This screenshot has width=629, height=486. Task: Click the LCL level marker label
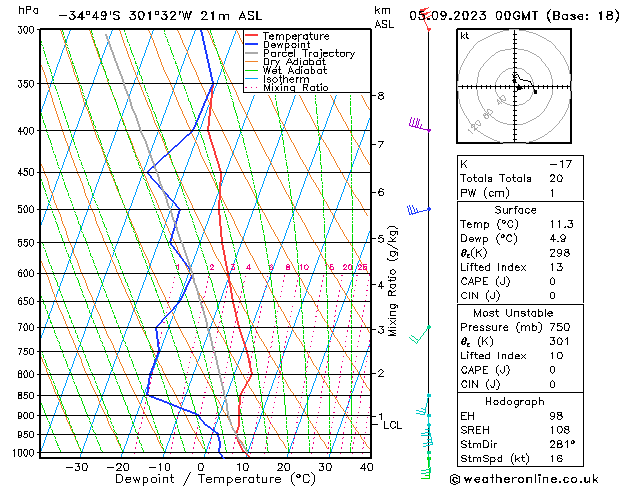point(392,425)
